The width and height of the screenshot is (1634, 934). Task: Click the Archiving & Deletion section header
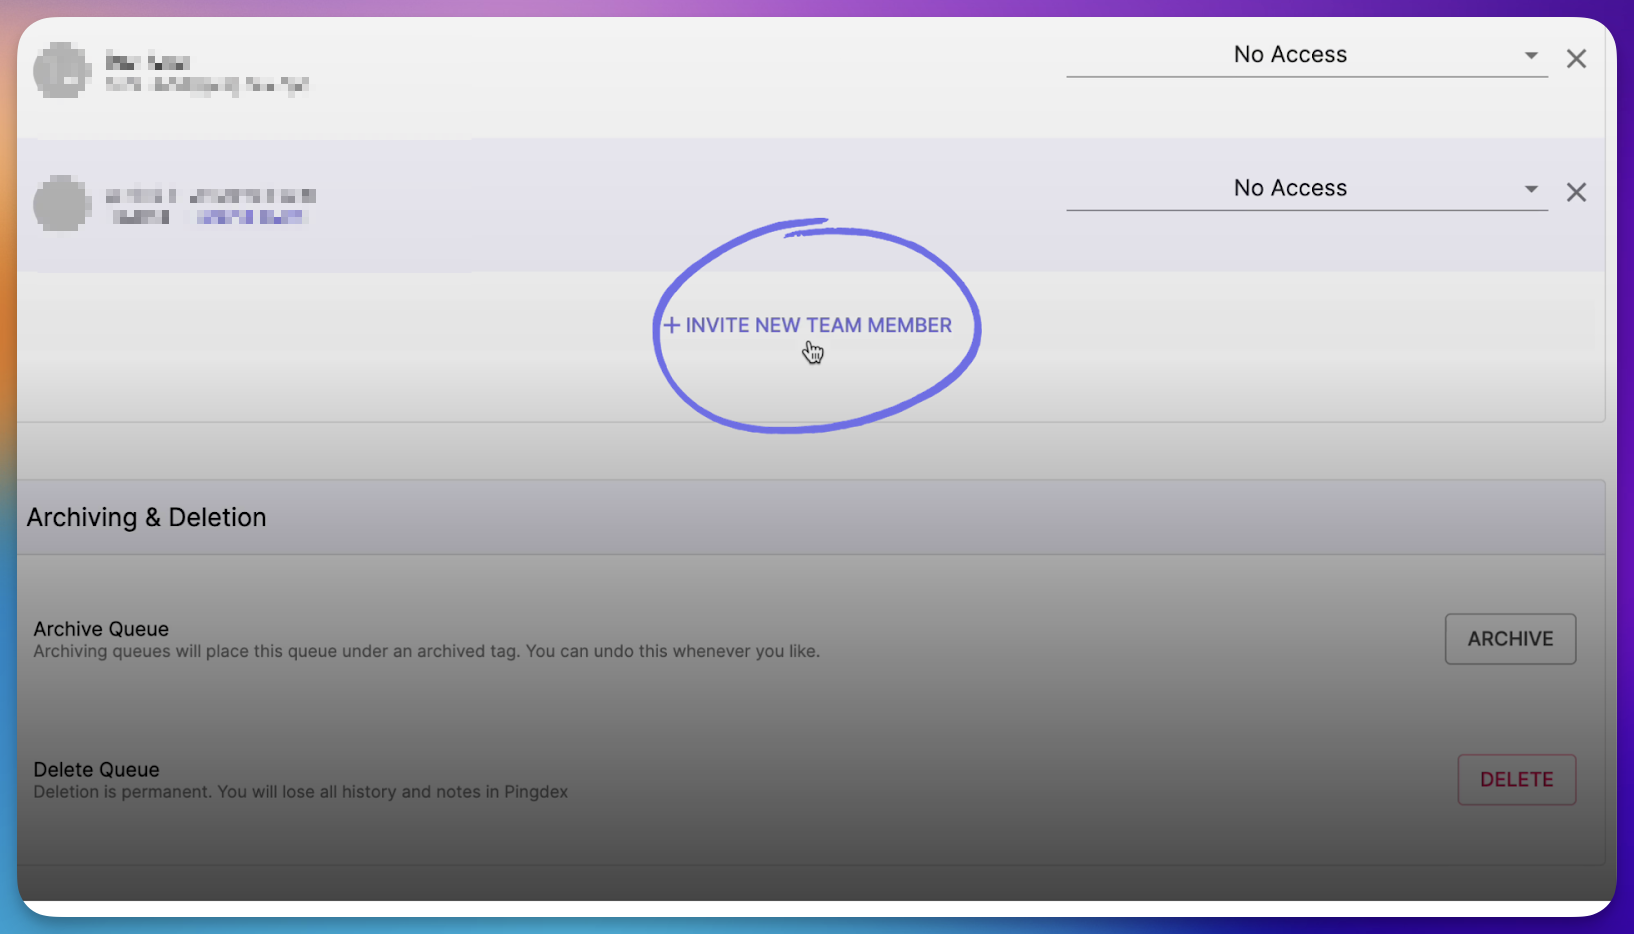[x=147, y=517]
